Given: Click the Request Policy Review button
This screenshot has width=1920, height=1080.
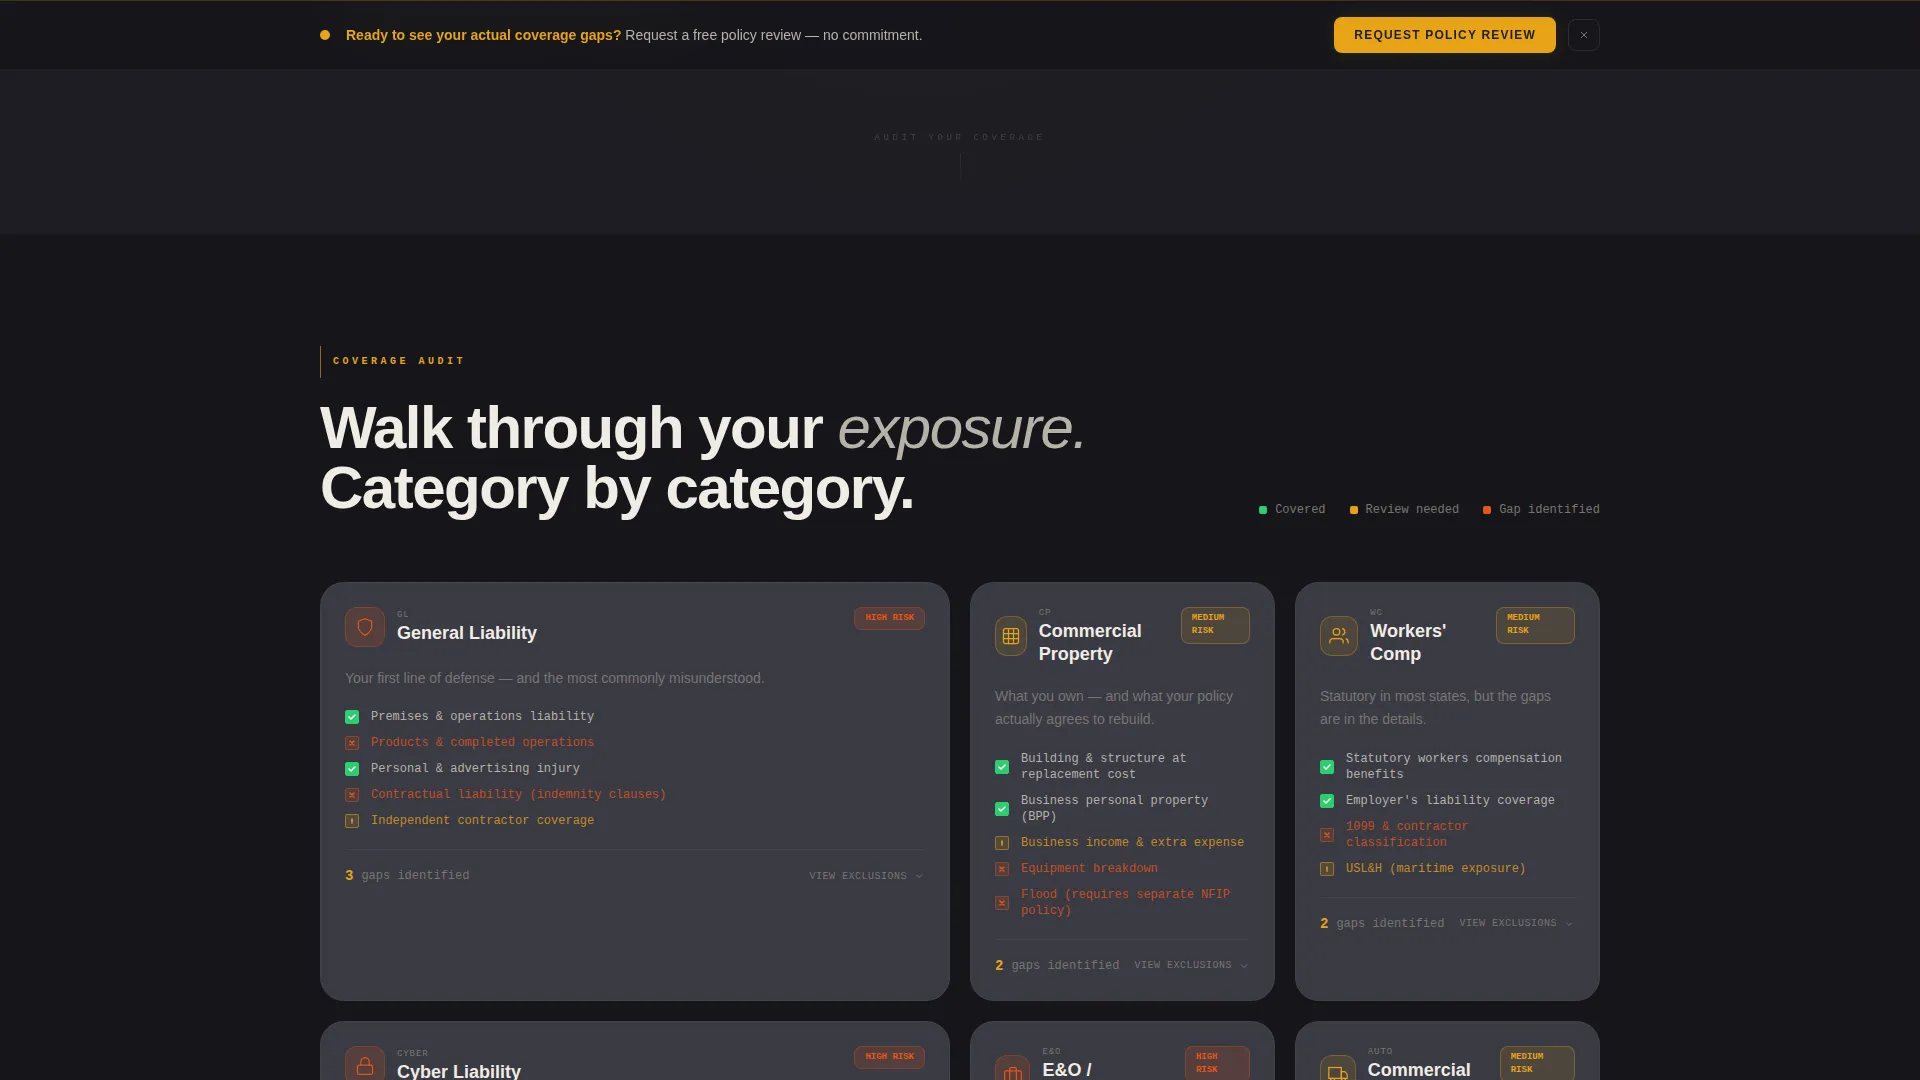Looking at the screenshot, I should tap(1444, 35).
